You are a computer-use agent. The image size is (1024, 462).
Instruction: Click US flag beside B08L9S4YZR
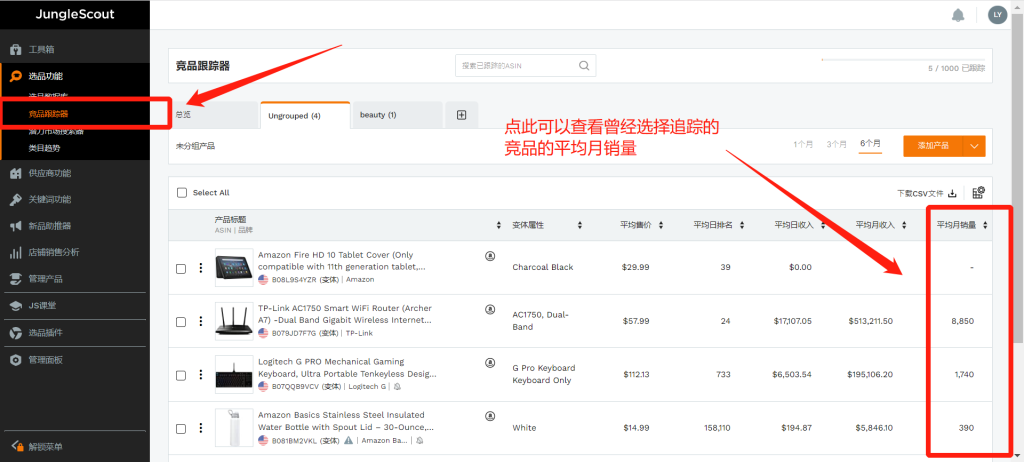pyautogui.click(x=263, y=280)
